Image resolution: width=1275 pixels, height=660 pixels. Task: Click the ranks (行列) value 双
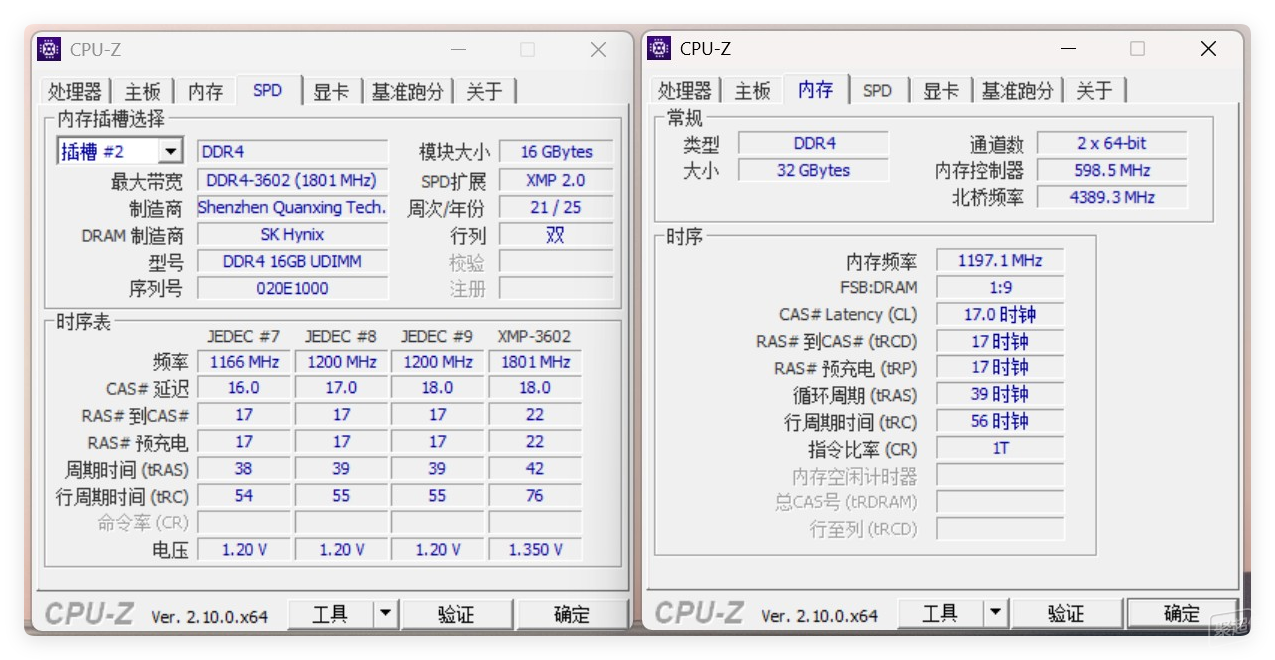tap(556, 235)
